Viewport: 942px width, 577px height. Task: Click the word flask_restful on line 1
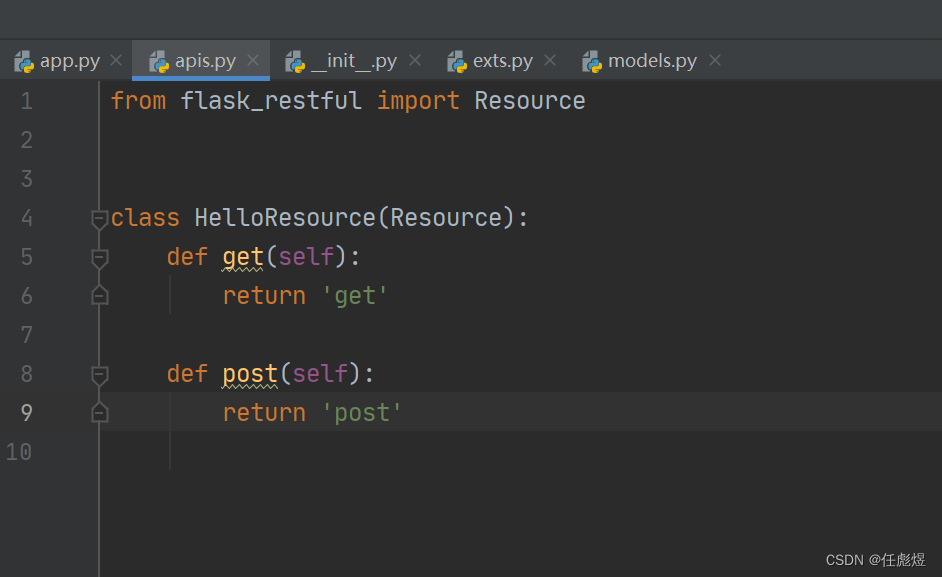coord(271,100)
